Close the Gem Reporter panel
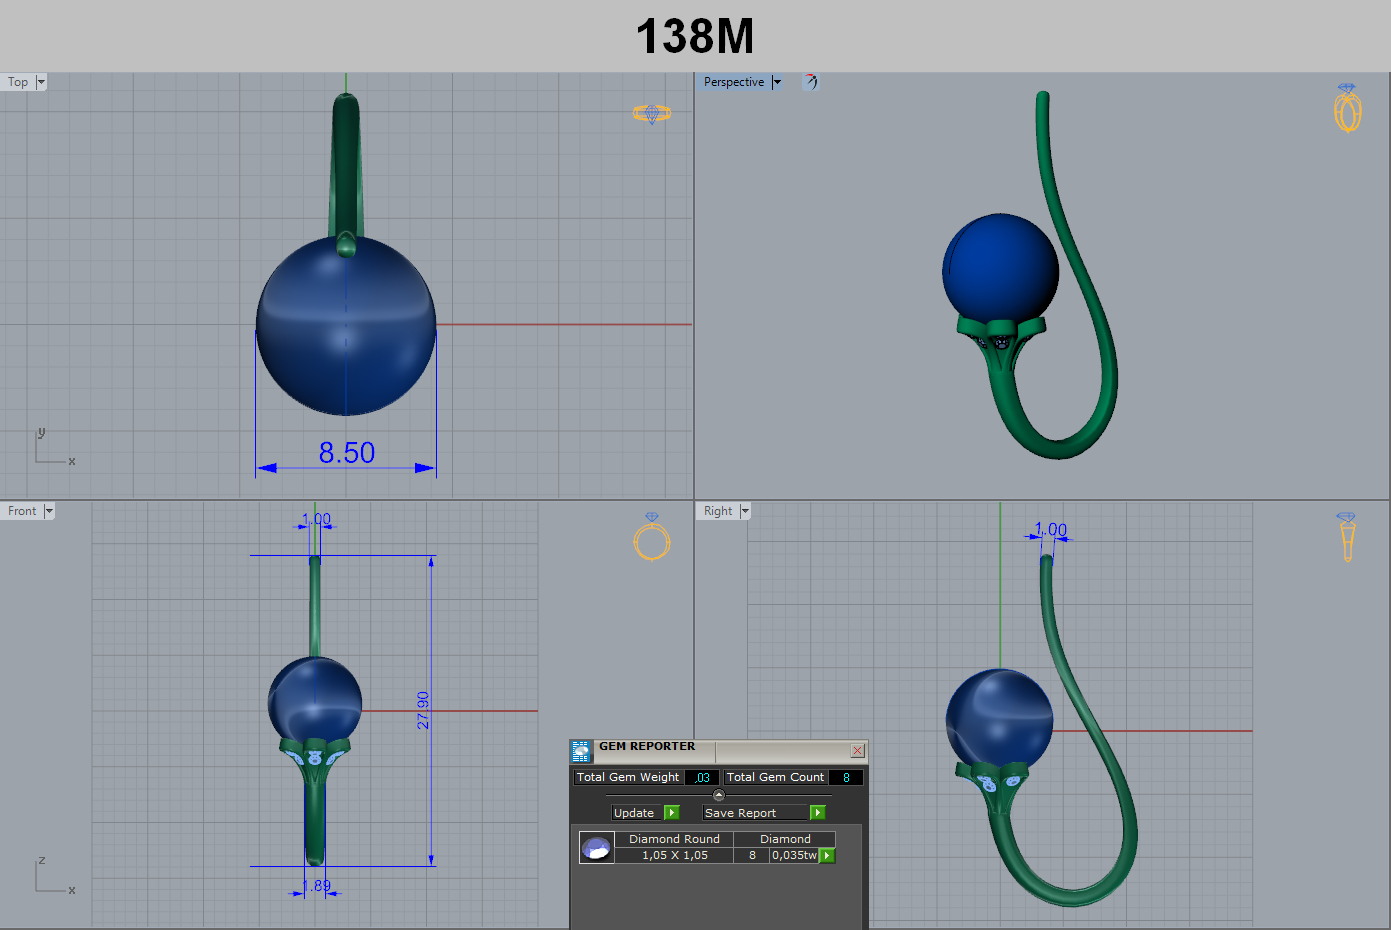Image resolution: width=1391 pixels, height=930 pixels. click(857, 750)
